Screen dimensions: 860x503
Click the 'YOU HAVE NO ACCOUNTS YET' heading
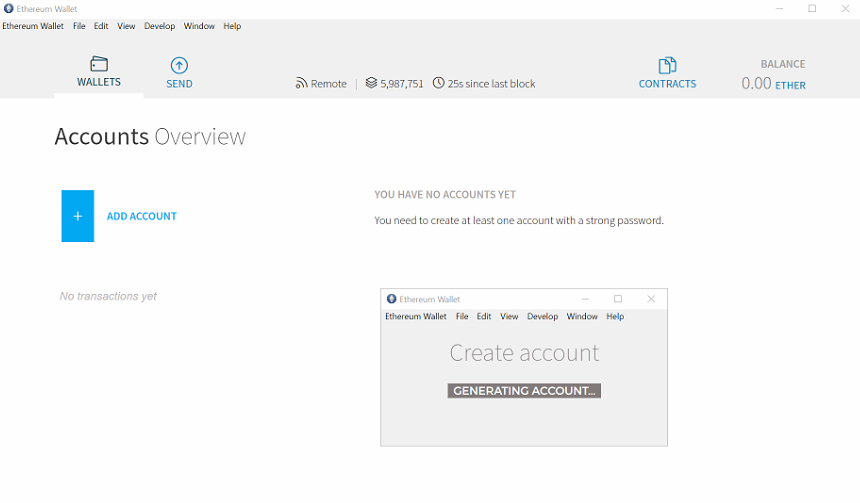click(445, 195)
